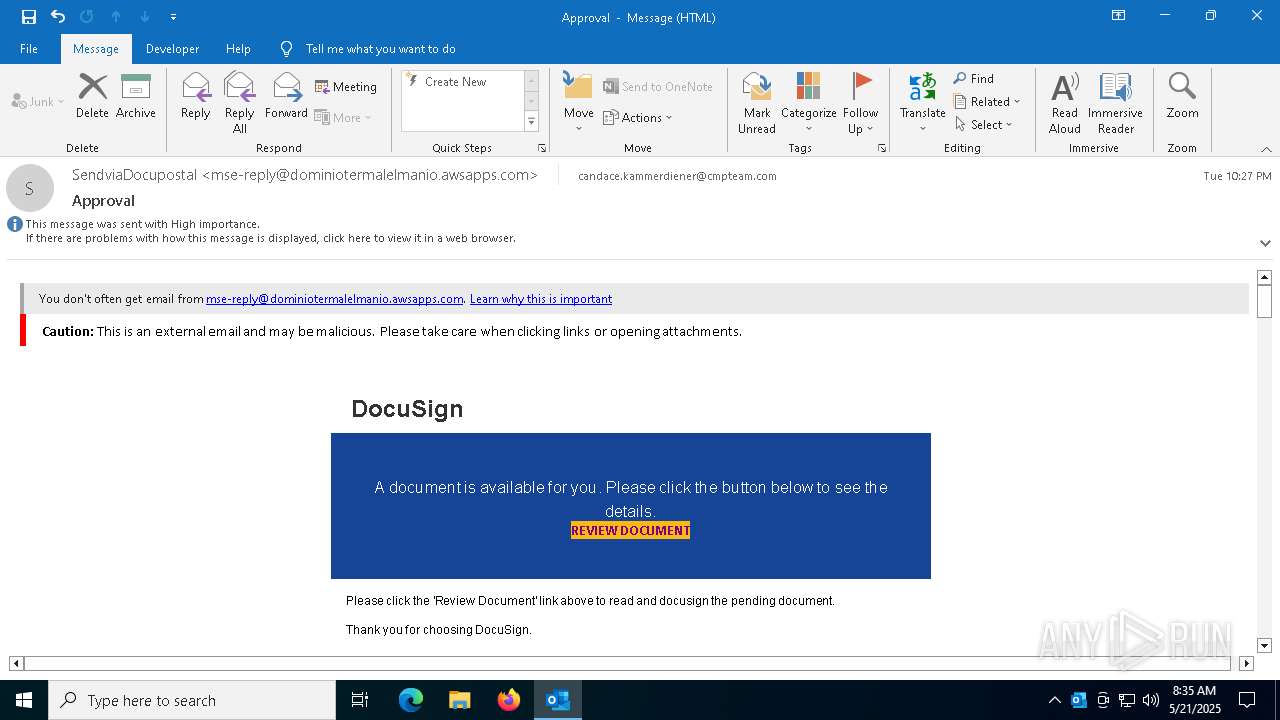Click the volume icon in the tray

click(1151, 700)
